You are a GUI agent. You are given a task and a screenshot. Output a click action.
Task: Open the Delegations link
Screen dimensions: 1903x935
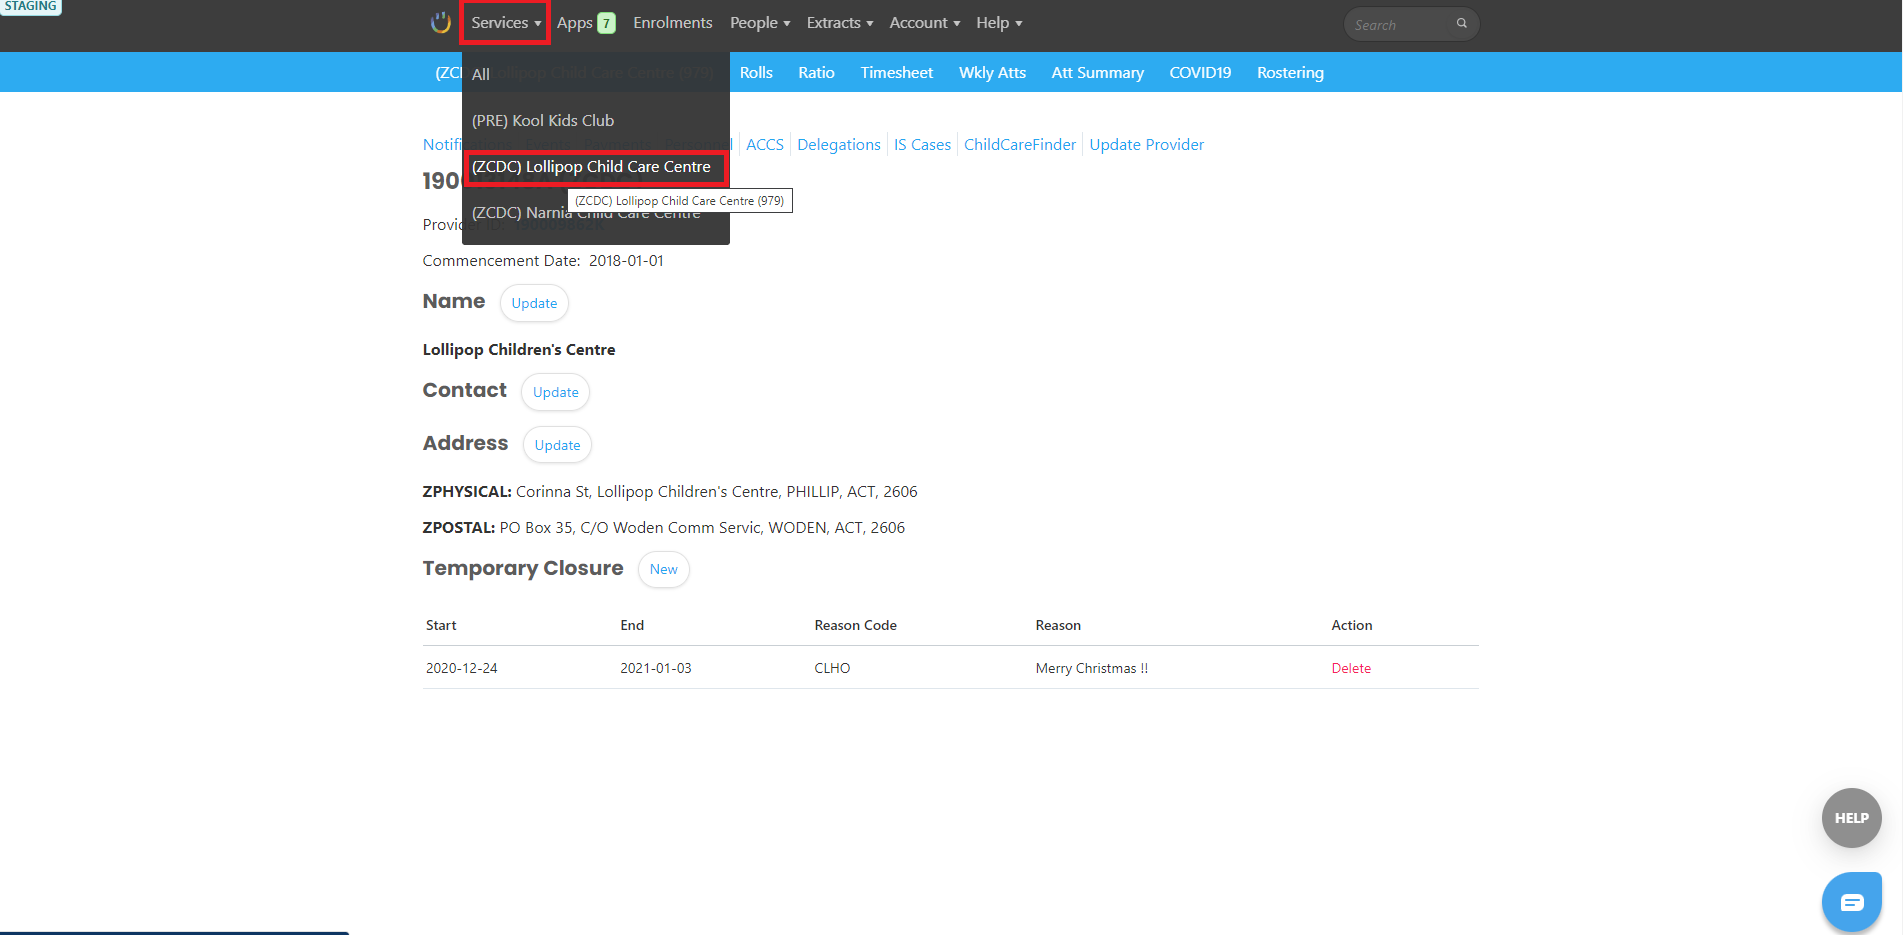[x=839, y=145]
